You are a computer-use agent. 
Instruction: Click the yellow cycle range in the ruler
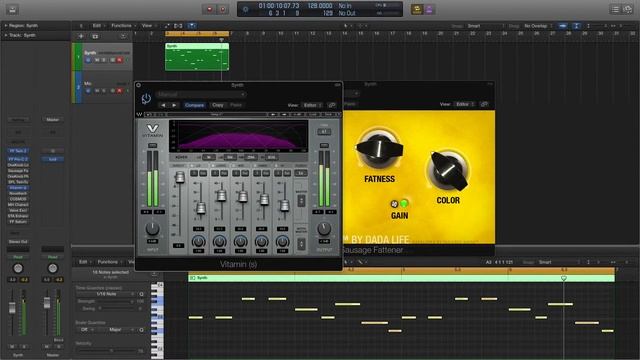pos(197,33)
